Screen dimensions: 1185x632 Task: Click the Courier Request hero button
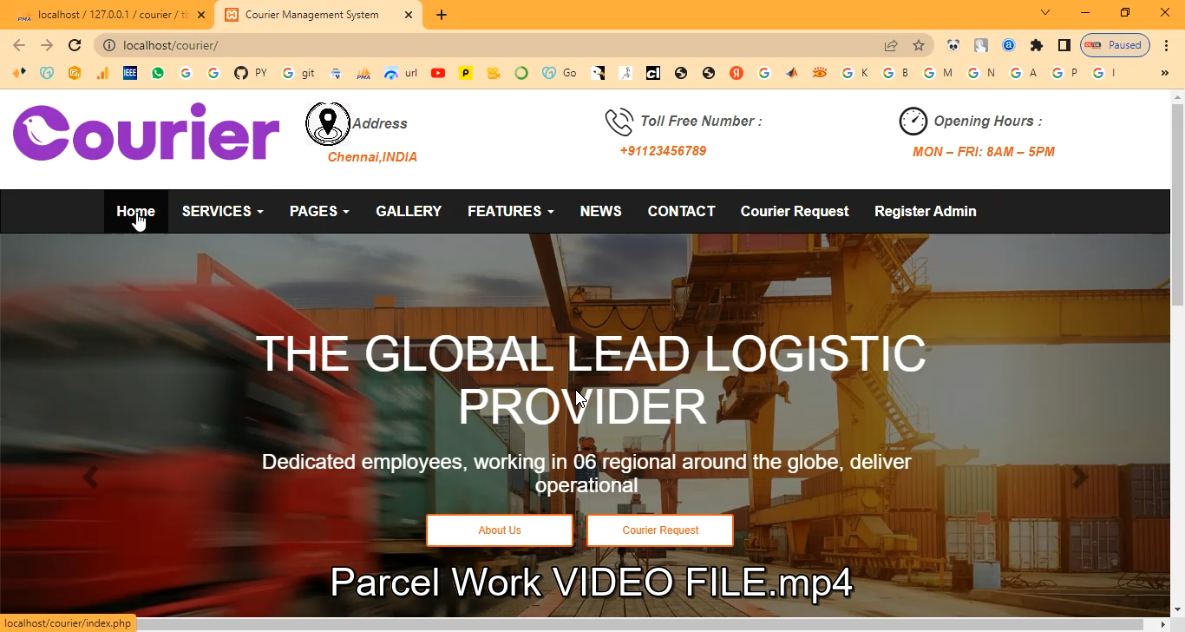pyautogui.click(x=660, y=530)
